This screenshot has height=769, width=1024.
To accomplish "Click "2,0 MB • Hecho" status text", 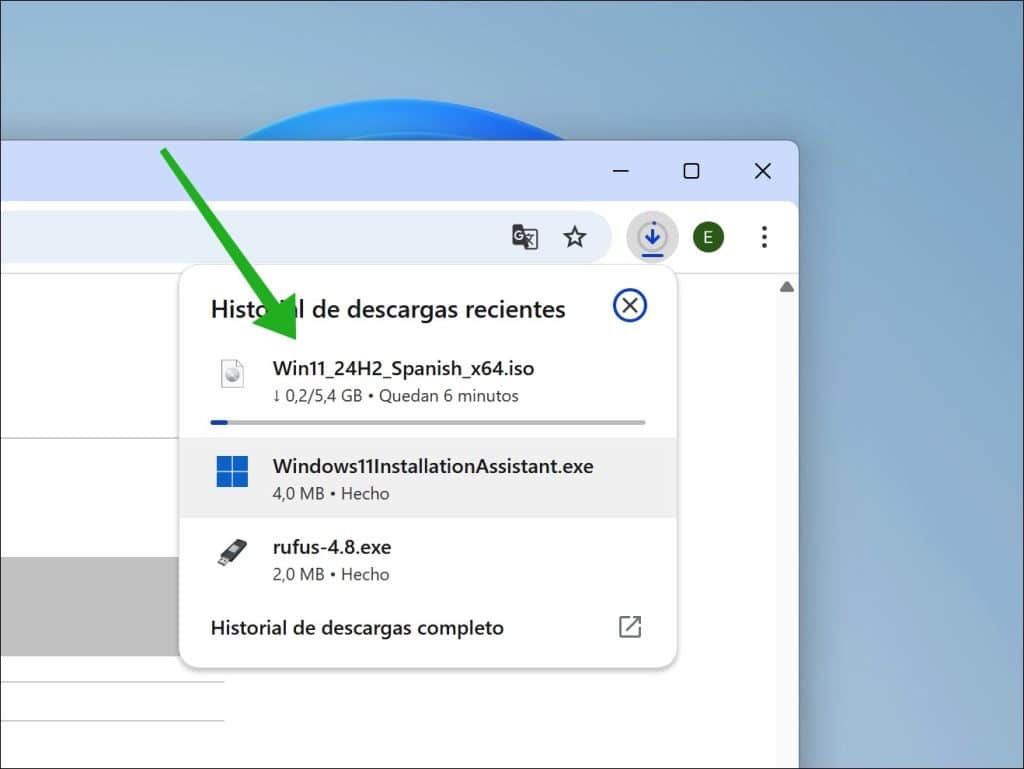I will 330,574.
